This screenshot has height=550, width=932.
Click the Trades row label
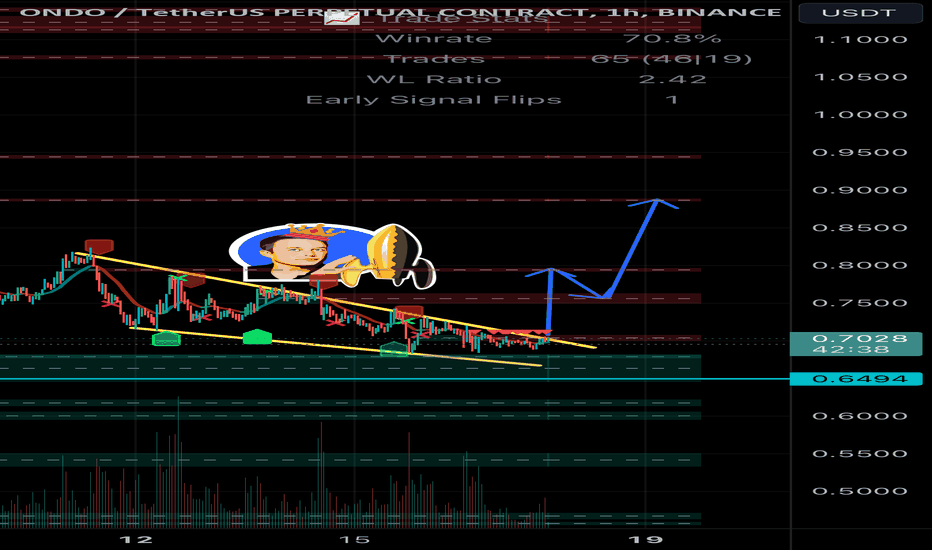tap(434, 59)
